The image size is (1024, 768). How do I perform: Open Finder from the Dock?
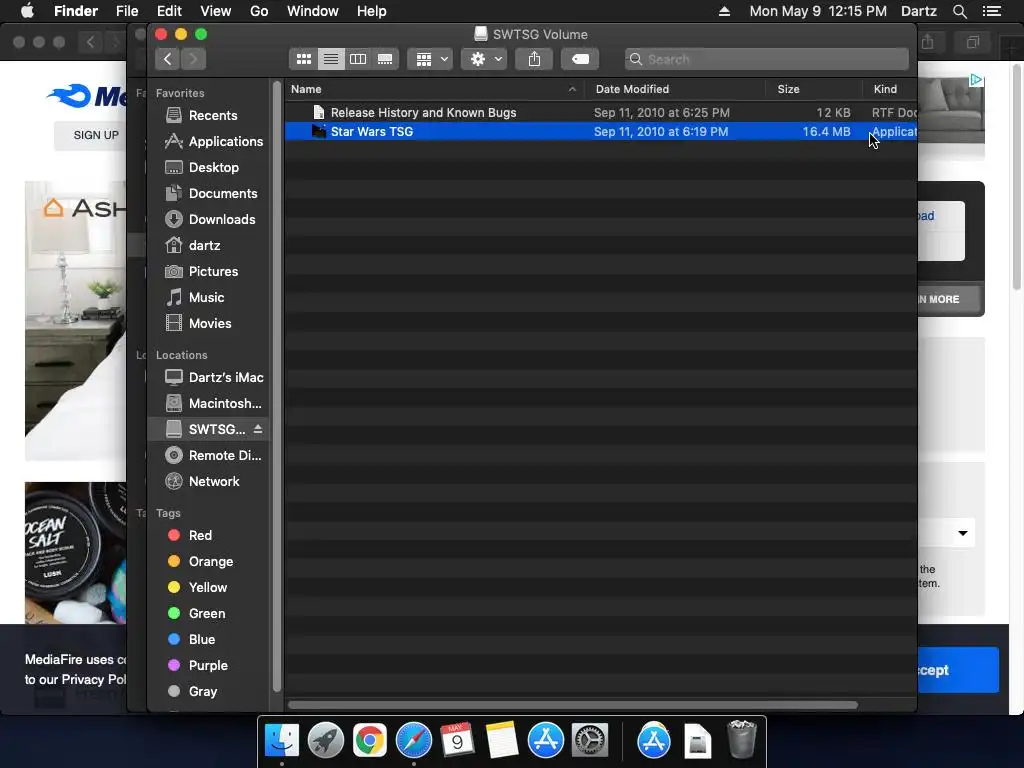[282, 740]
